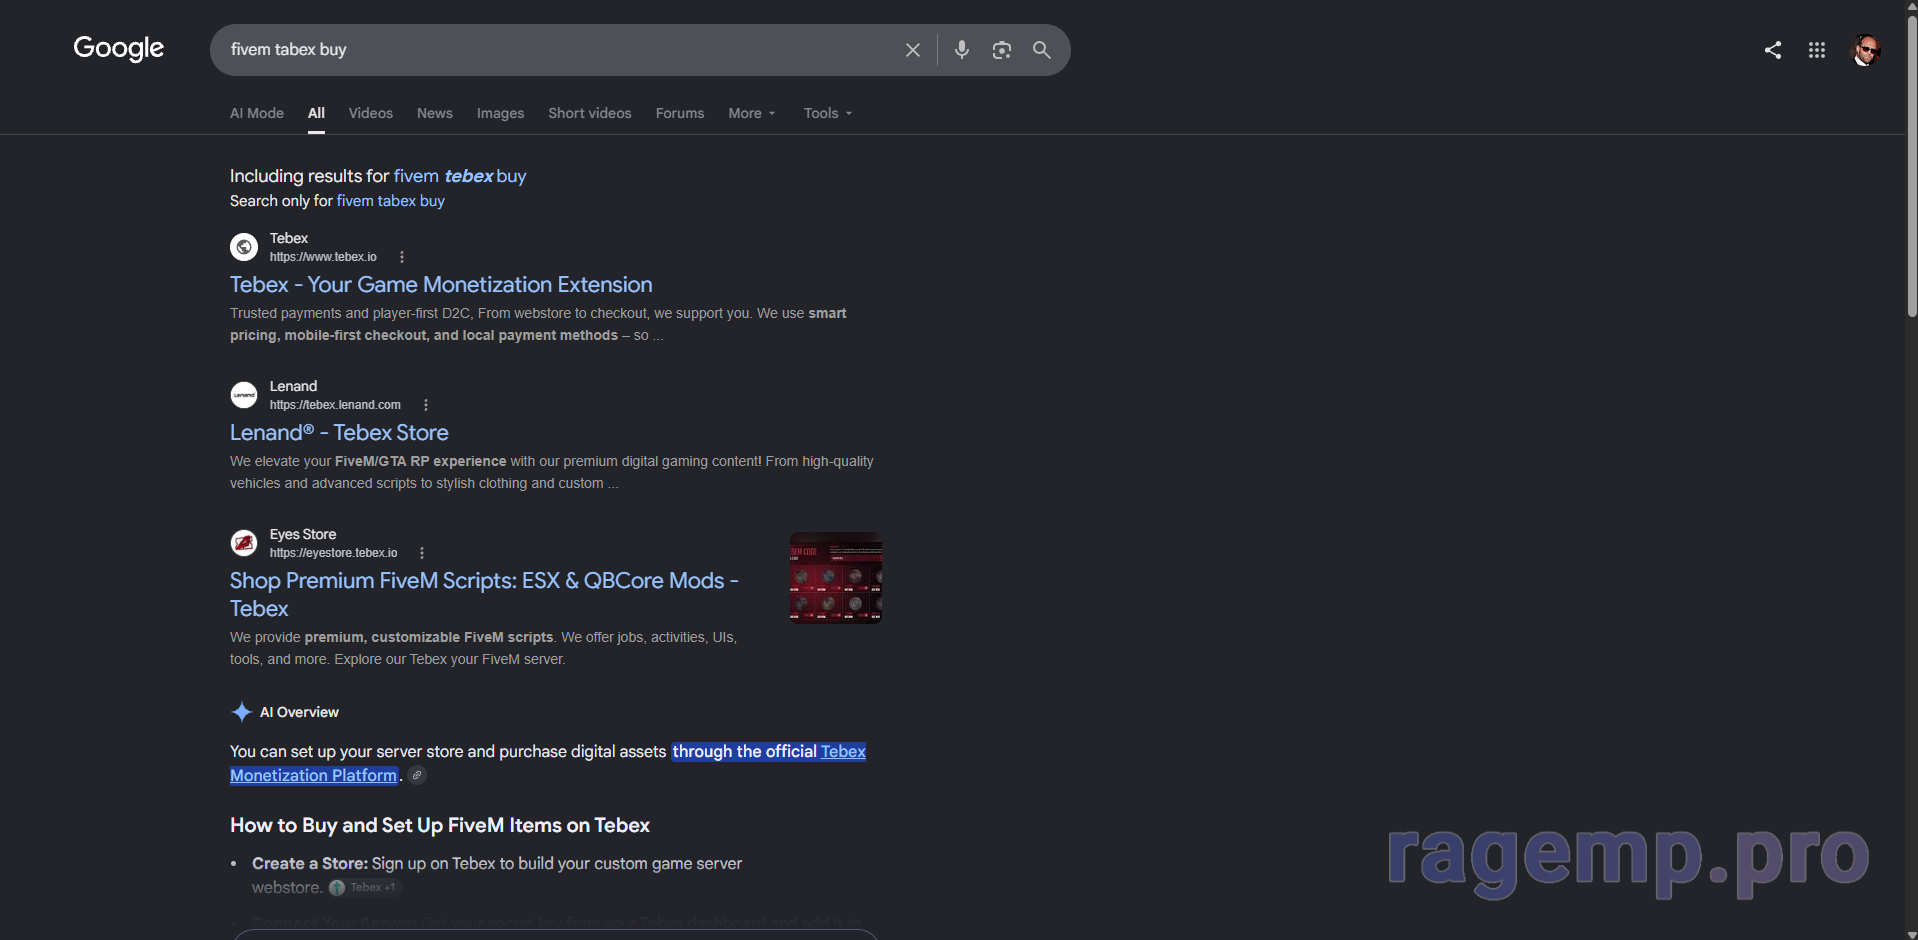The height and width of the screenshot is (940, 1918).
Task: Click the Lenand site favicon
Action: tap(244, 395)
